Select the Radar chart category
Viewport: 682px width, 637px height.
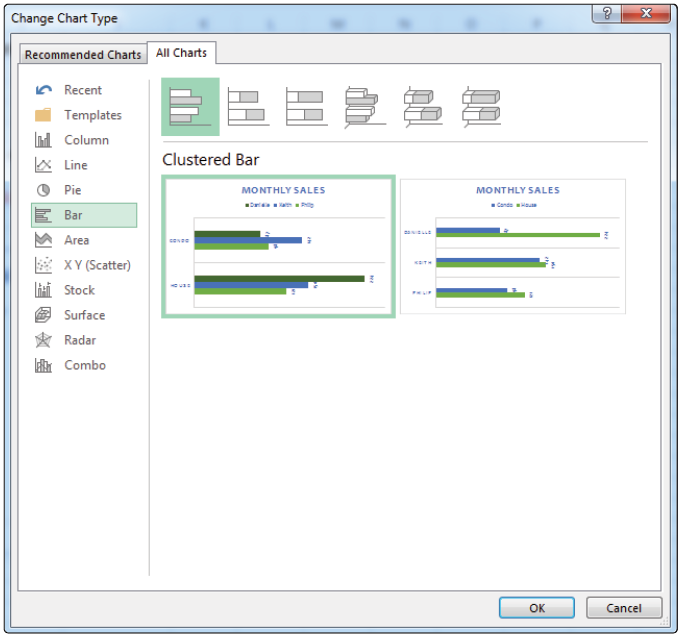(80, 340)
